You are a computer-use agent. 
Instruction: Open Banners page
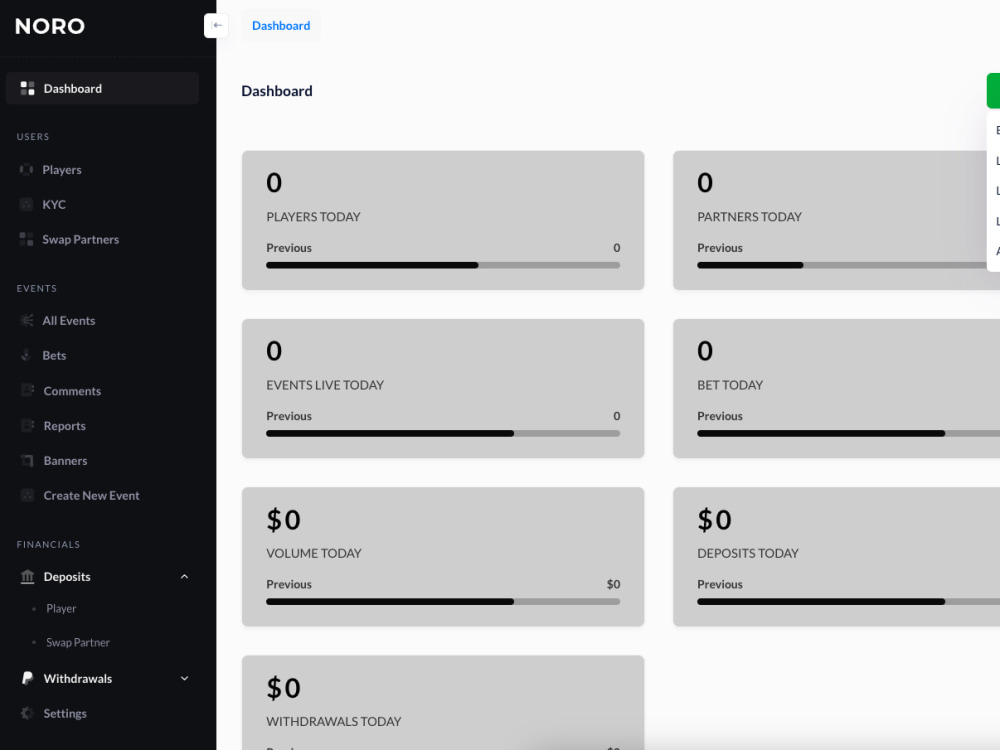pos(65,460)
